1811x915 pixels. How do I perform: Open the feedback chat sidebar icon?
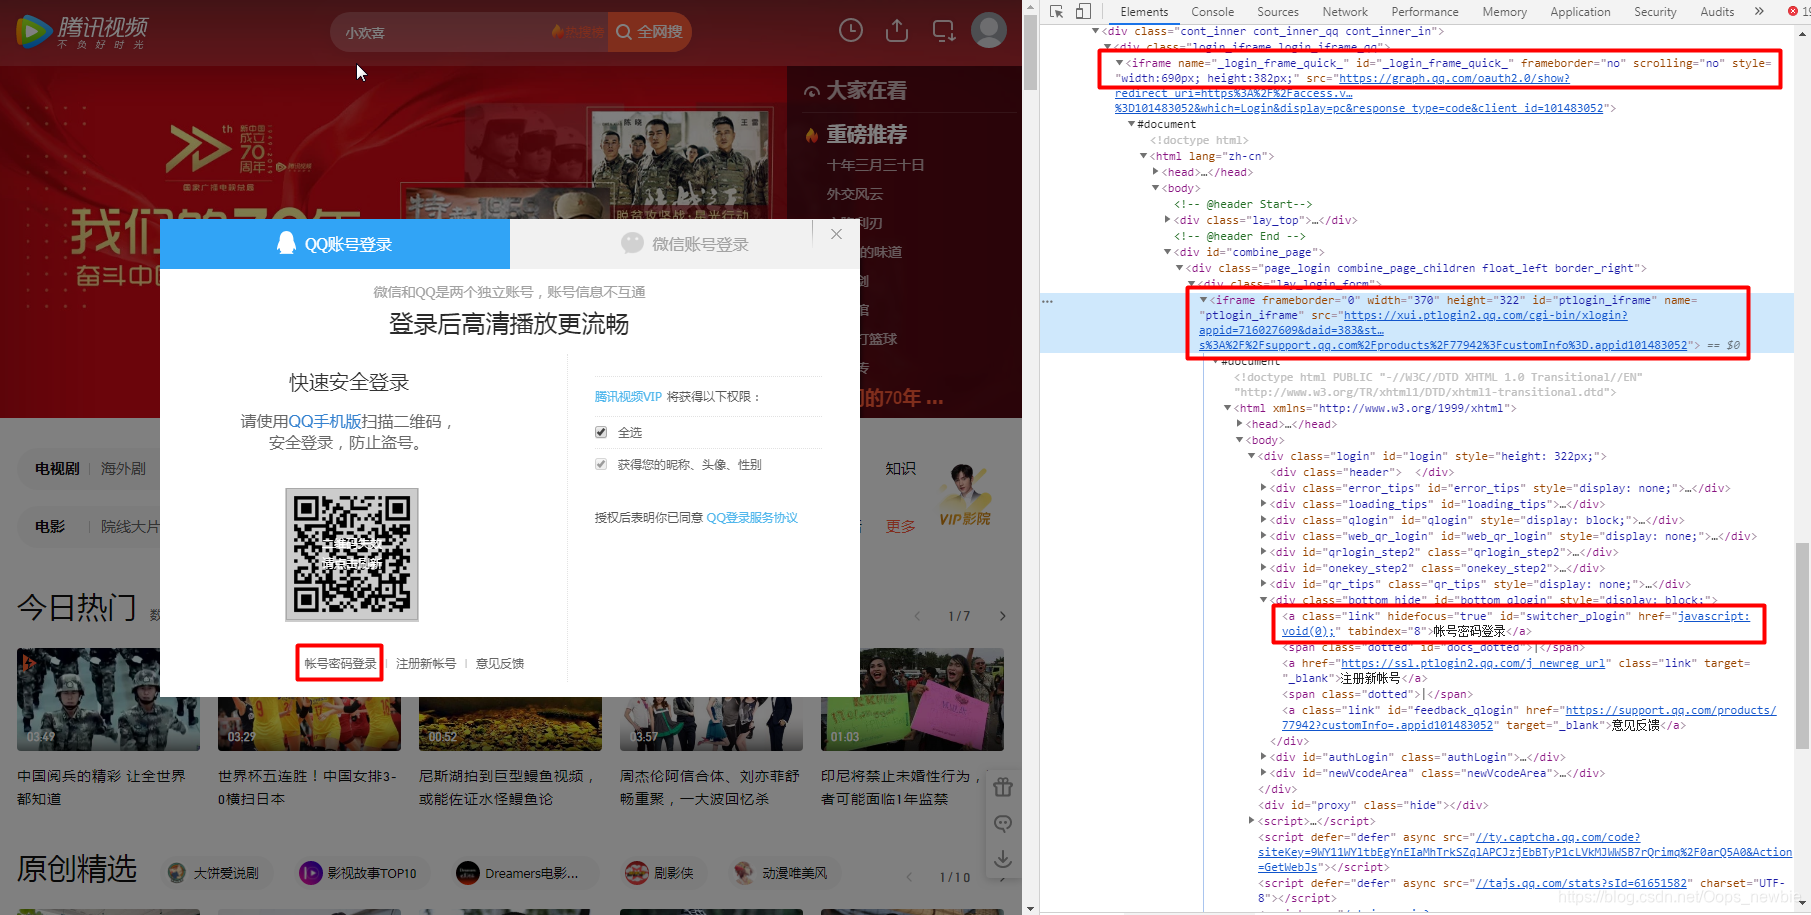(x=1003, y=823)
